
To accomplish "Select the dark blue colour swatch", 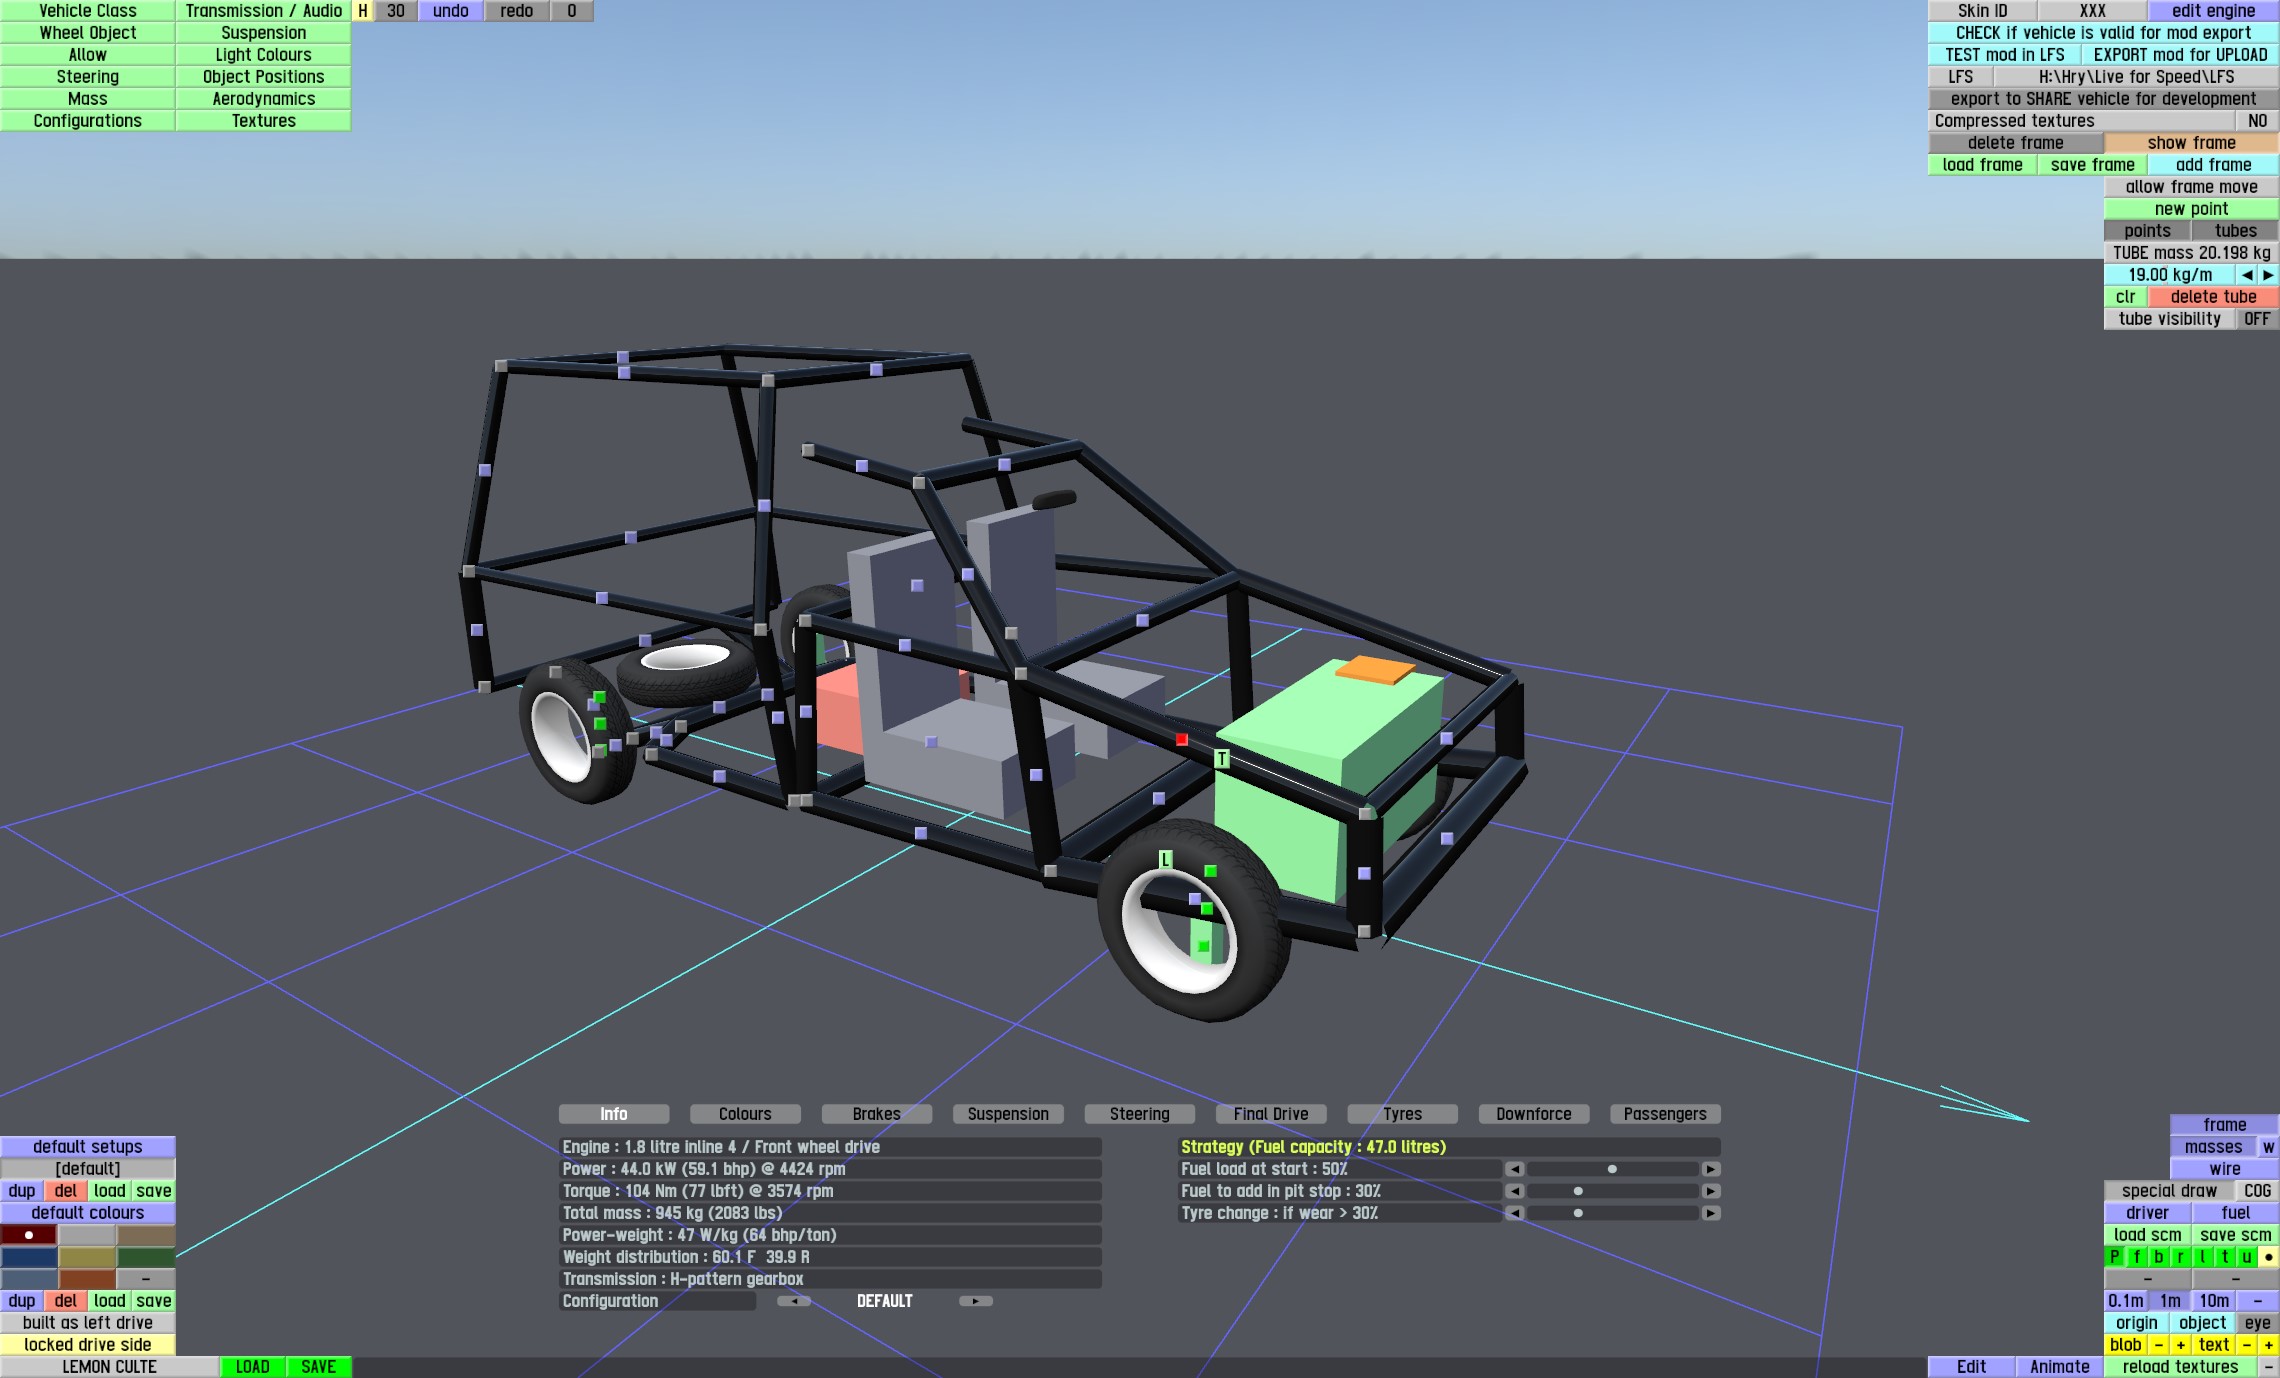I will pos(29,1257).
